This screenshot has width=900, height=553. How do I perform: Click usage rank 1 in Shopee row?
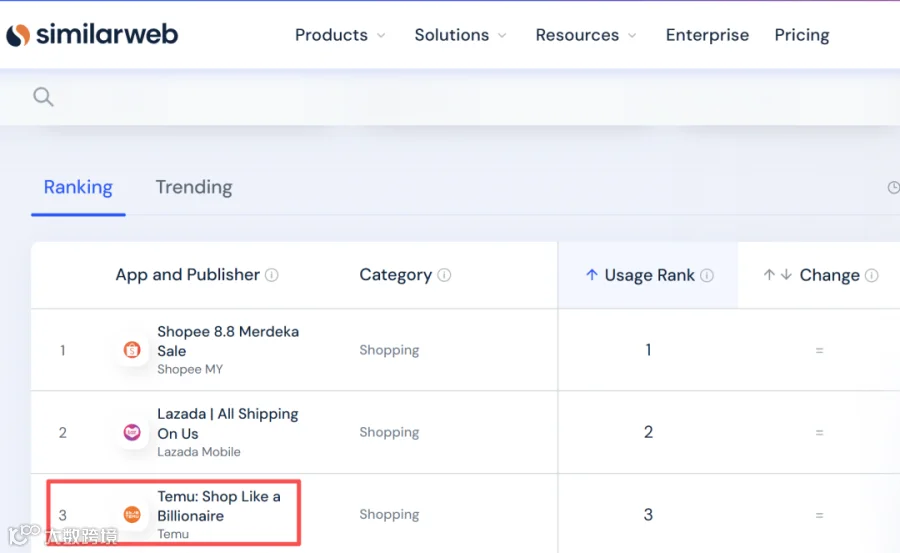pos(648,350)
